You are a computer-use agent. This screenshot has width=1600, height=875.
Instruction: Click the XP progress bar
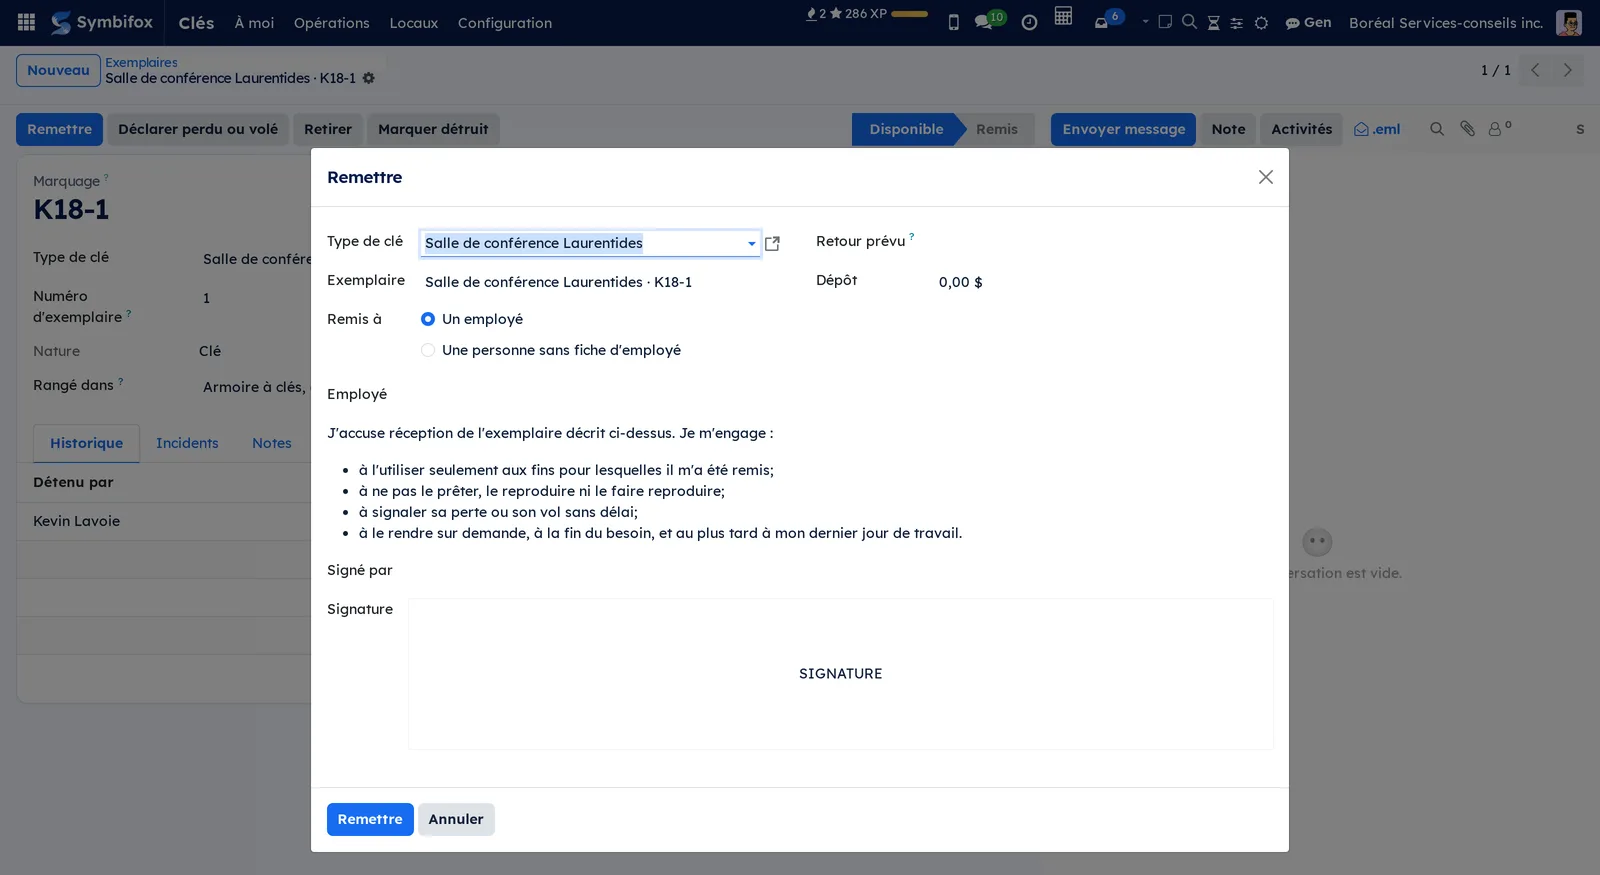tap(910, 14)
